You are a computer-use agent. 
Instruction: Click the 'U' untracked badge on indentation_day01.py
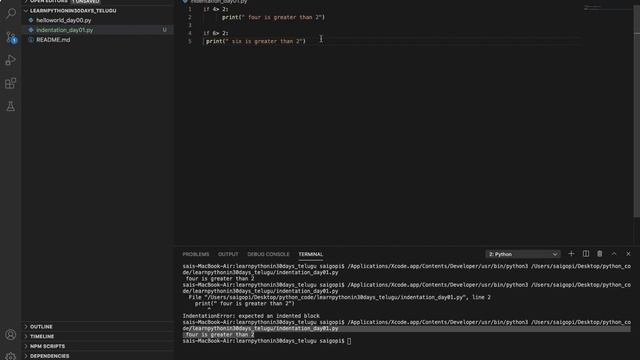point(164,30)
